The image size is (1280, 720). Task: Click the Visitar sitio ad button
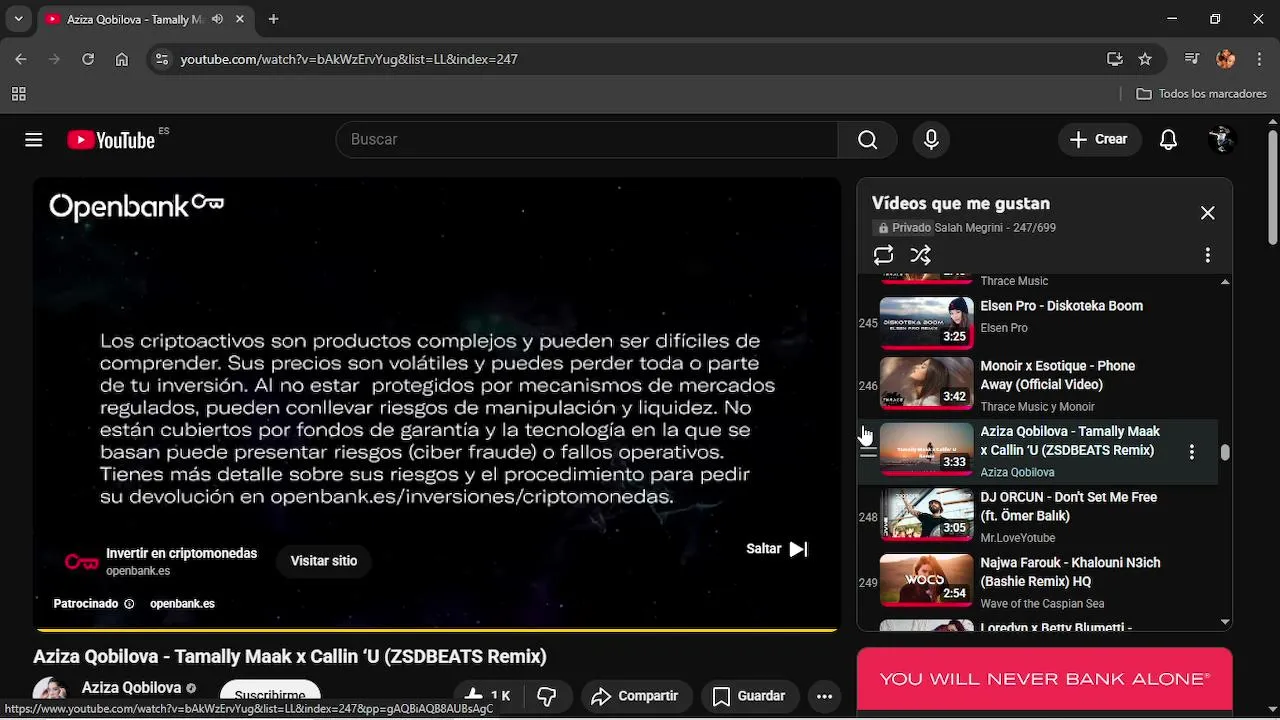coord(324,561)
